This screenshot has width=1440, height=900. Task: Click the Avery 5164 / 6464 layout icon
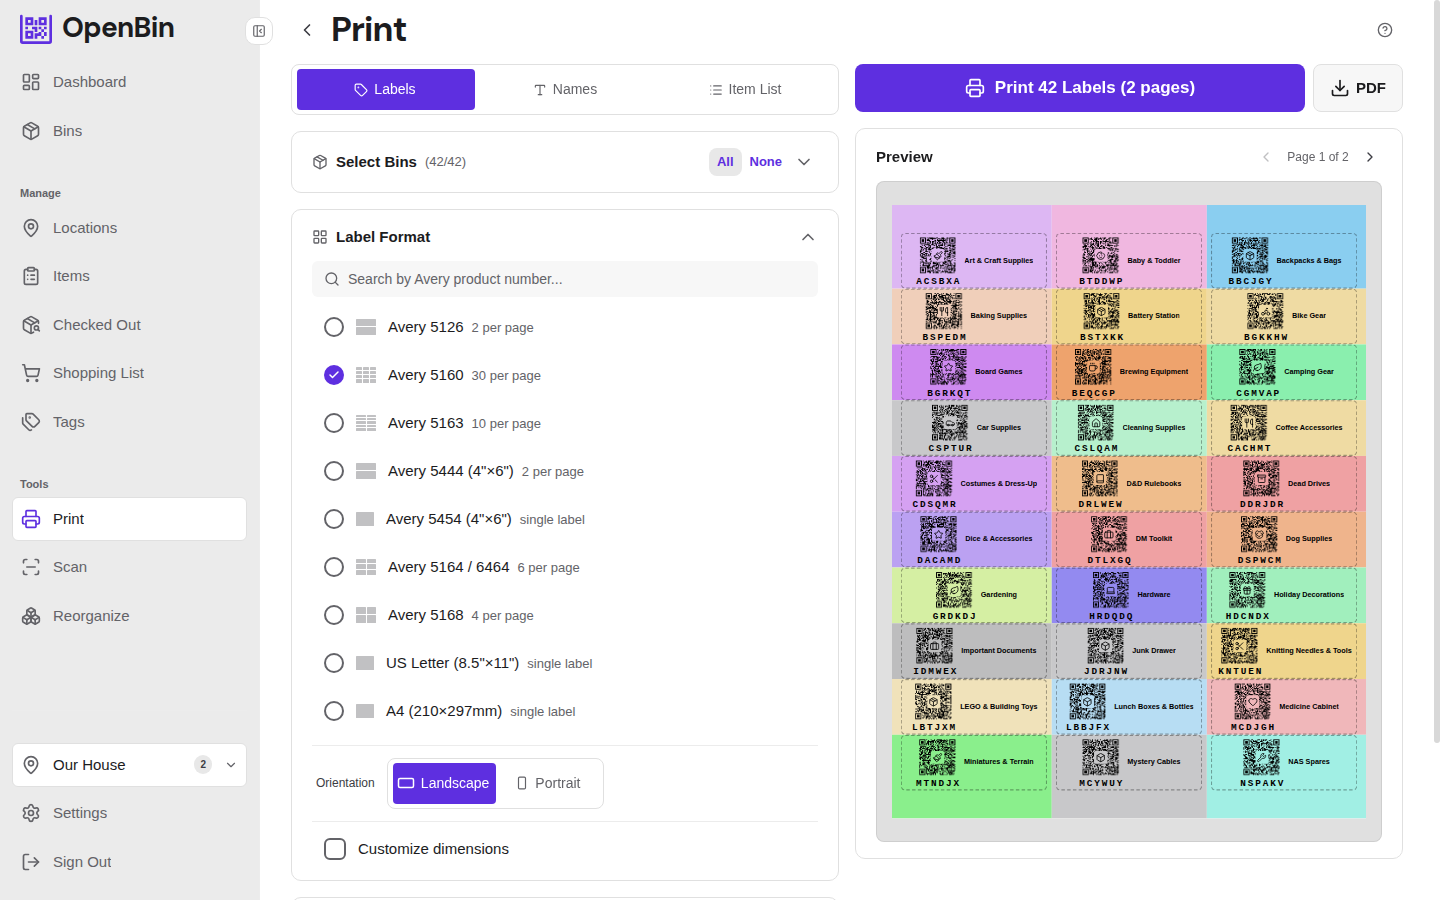click(x=366, y=567)
